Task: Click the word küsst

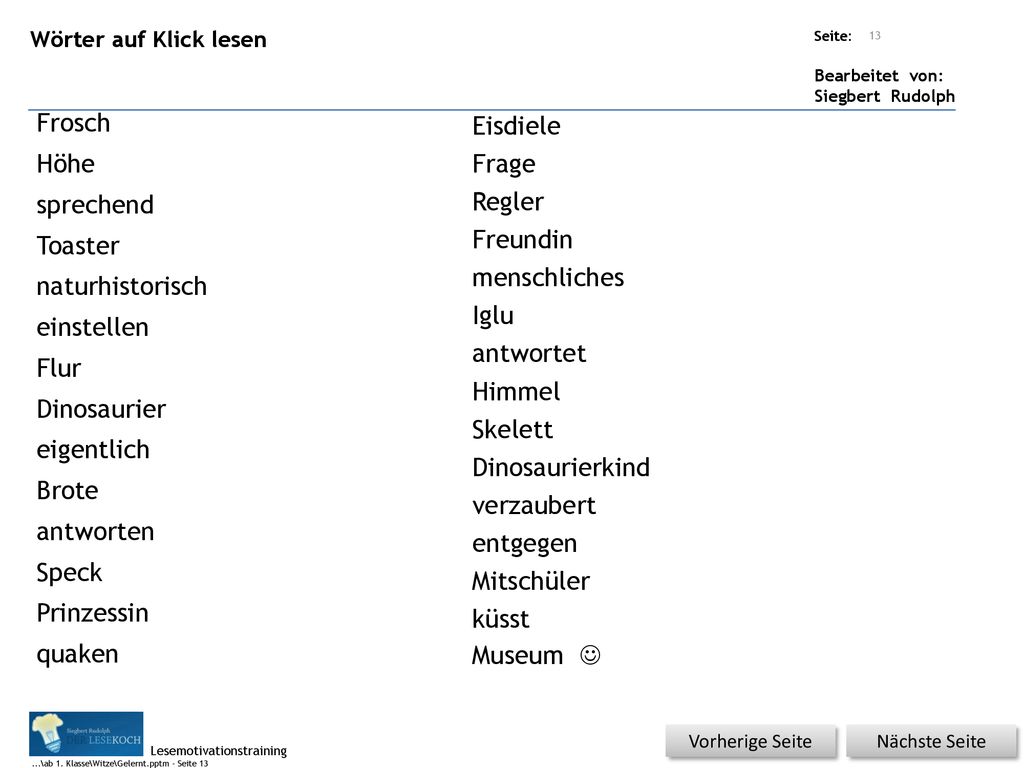Action: coord(501,619)
